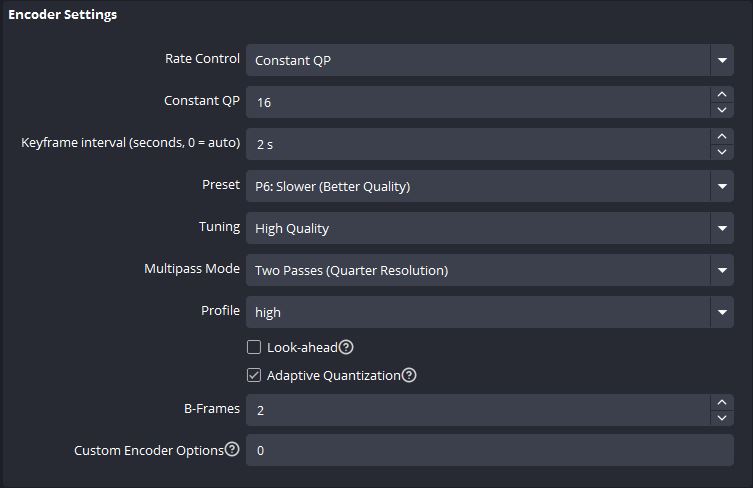Expand the Multipass Mode dropdown
Viewport: 753px width, 488px height.
click(489, 270)
